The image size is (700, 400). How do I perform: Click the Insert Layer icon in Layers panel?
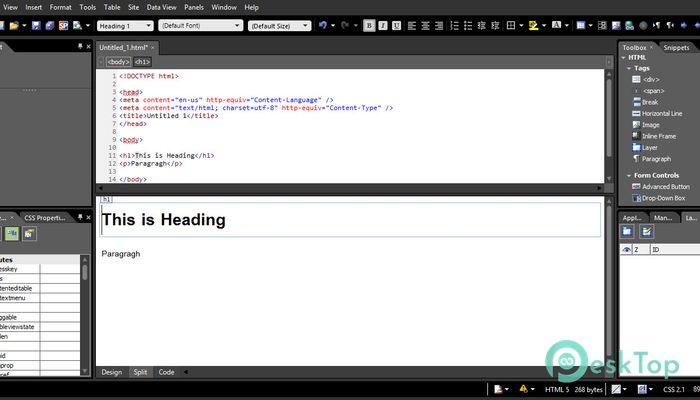(x=627, y=231)
